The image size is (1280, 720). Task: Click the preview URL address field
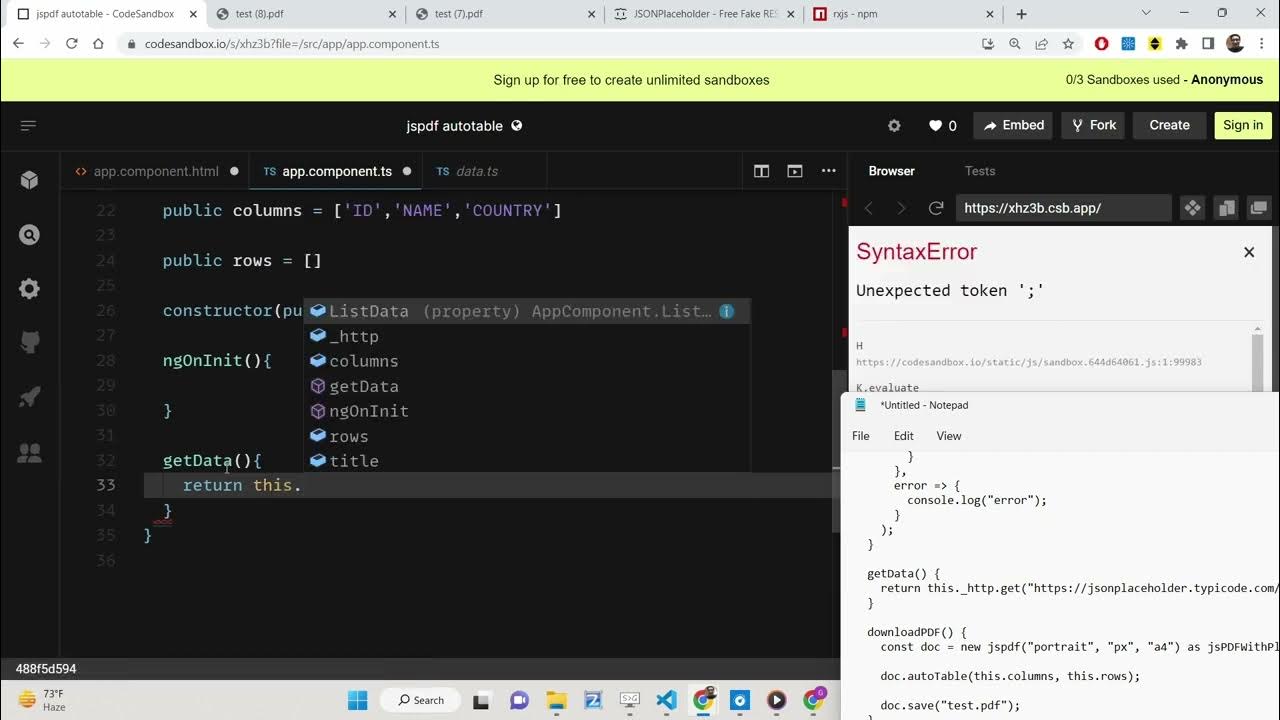pos(1062,208)
